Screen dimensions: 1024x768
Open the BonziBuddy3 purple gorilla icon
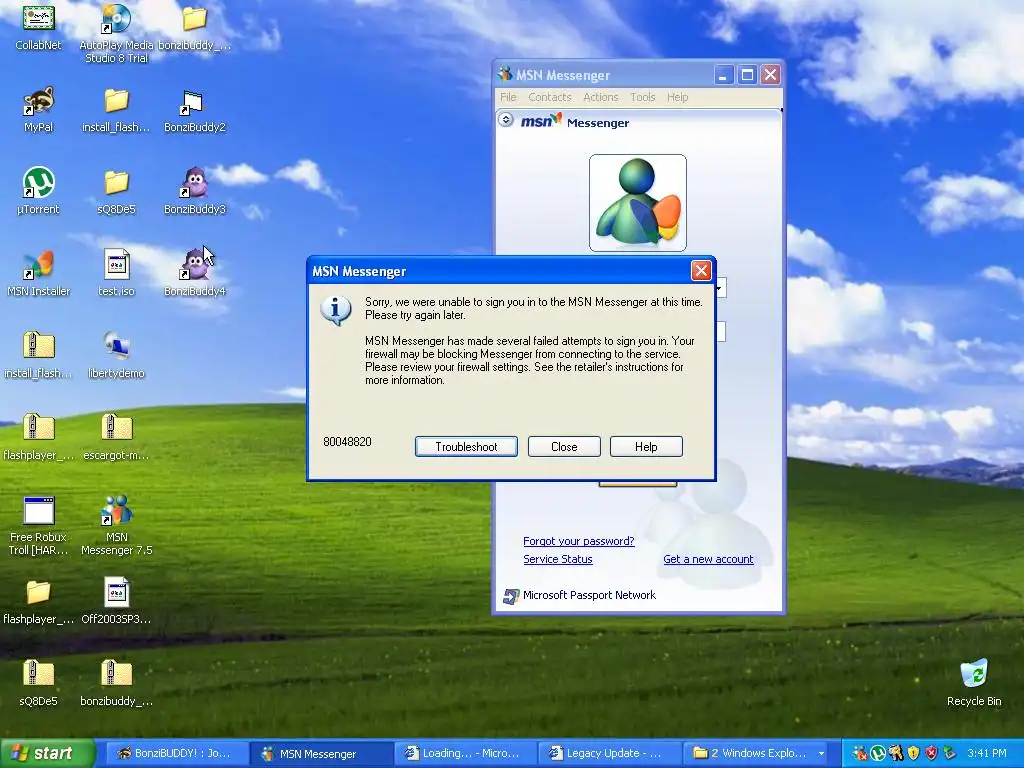(x=194, y=191)
